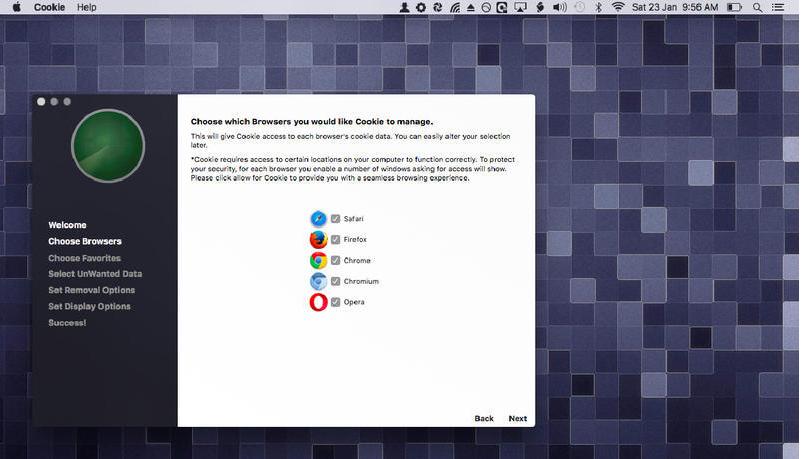Toggle the Chromium checkbox off

pyautogui.click(x=336, y=281)
